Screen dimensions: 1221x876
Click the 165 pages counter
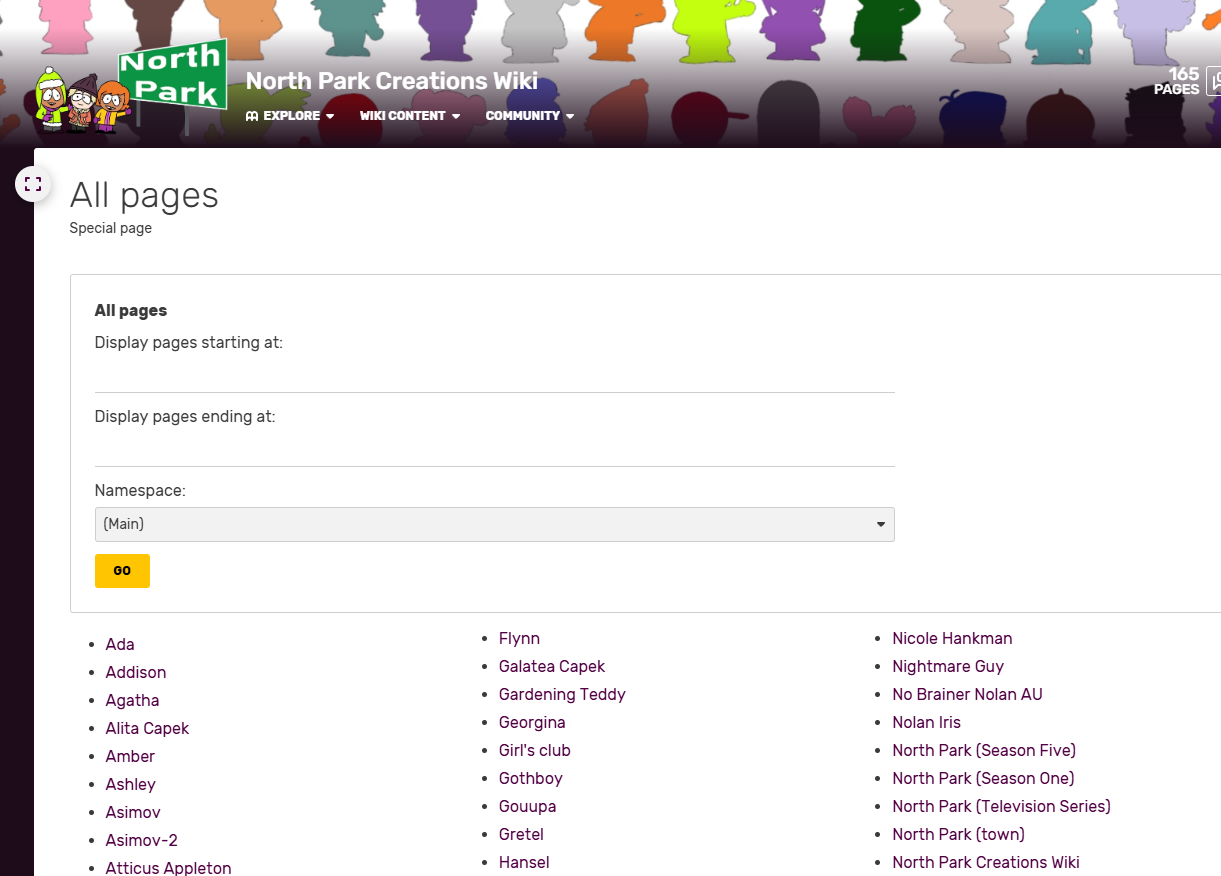tap(1177, 81)
